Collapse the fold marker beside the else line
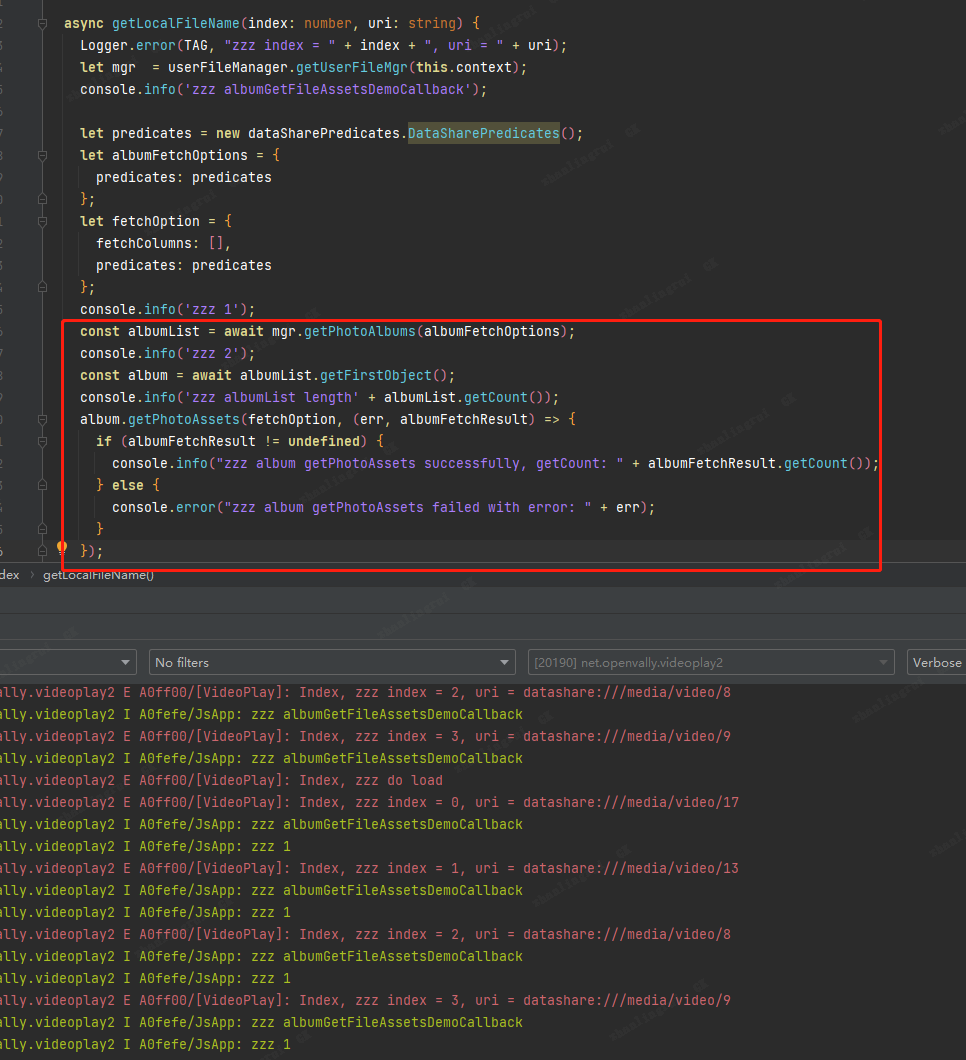 click(43, 485)
